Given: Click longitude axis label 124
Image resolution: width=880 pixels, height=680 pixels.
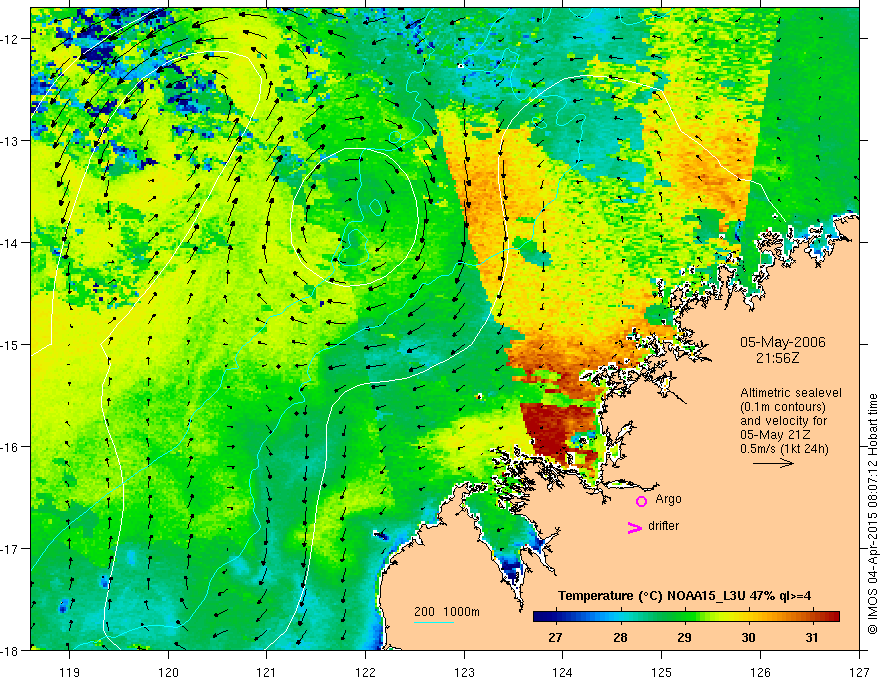Looking at the screenshot, I should 562,672.
